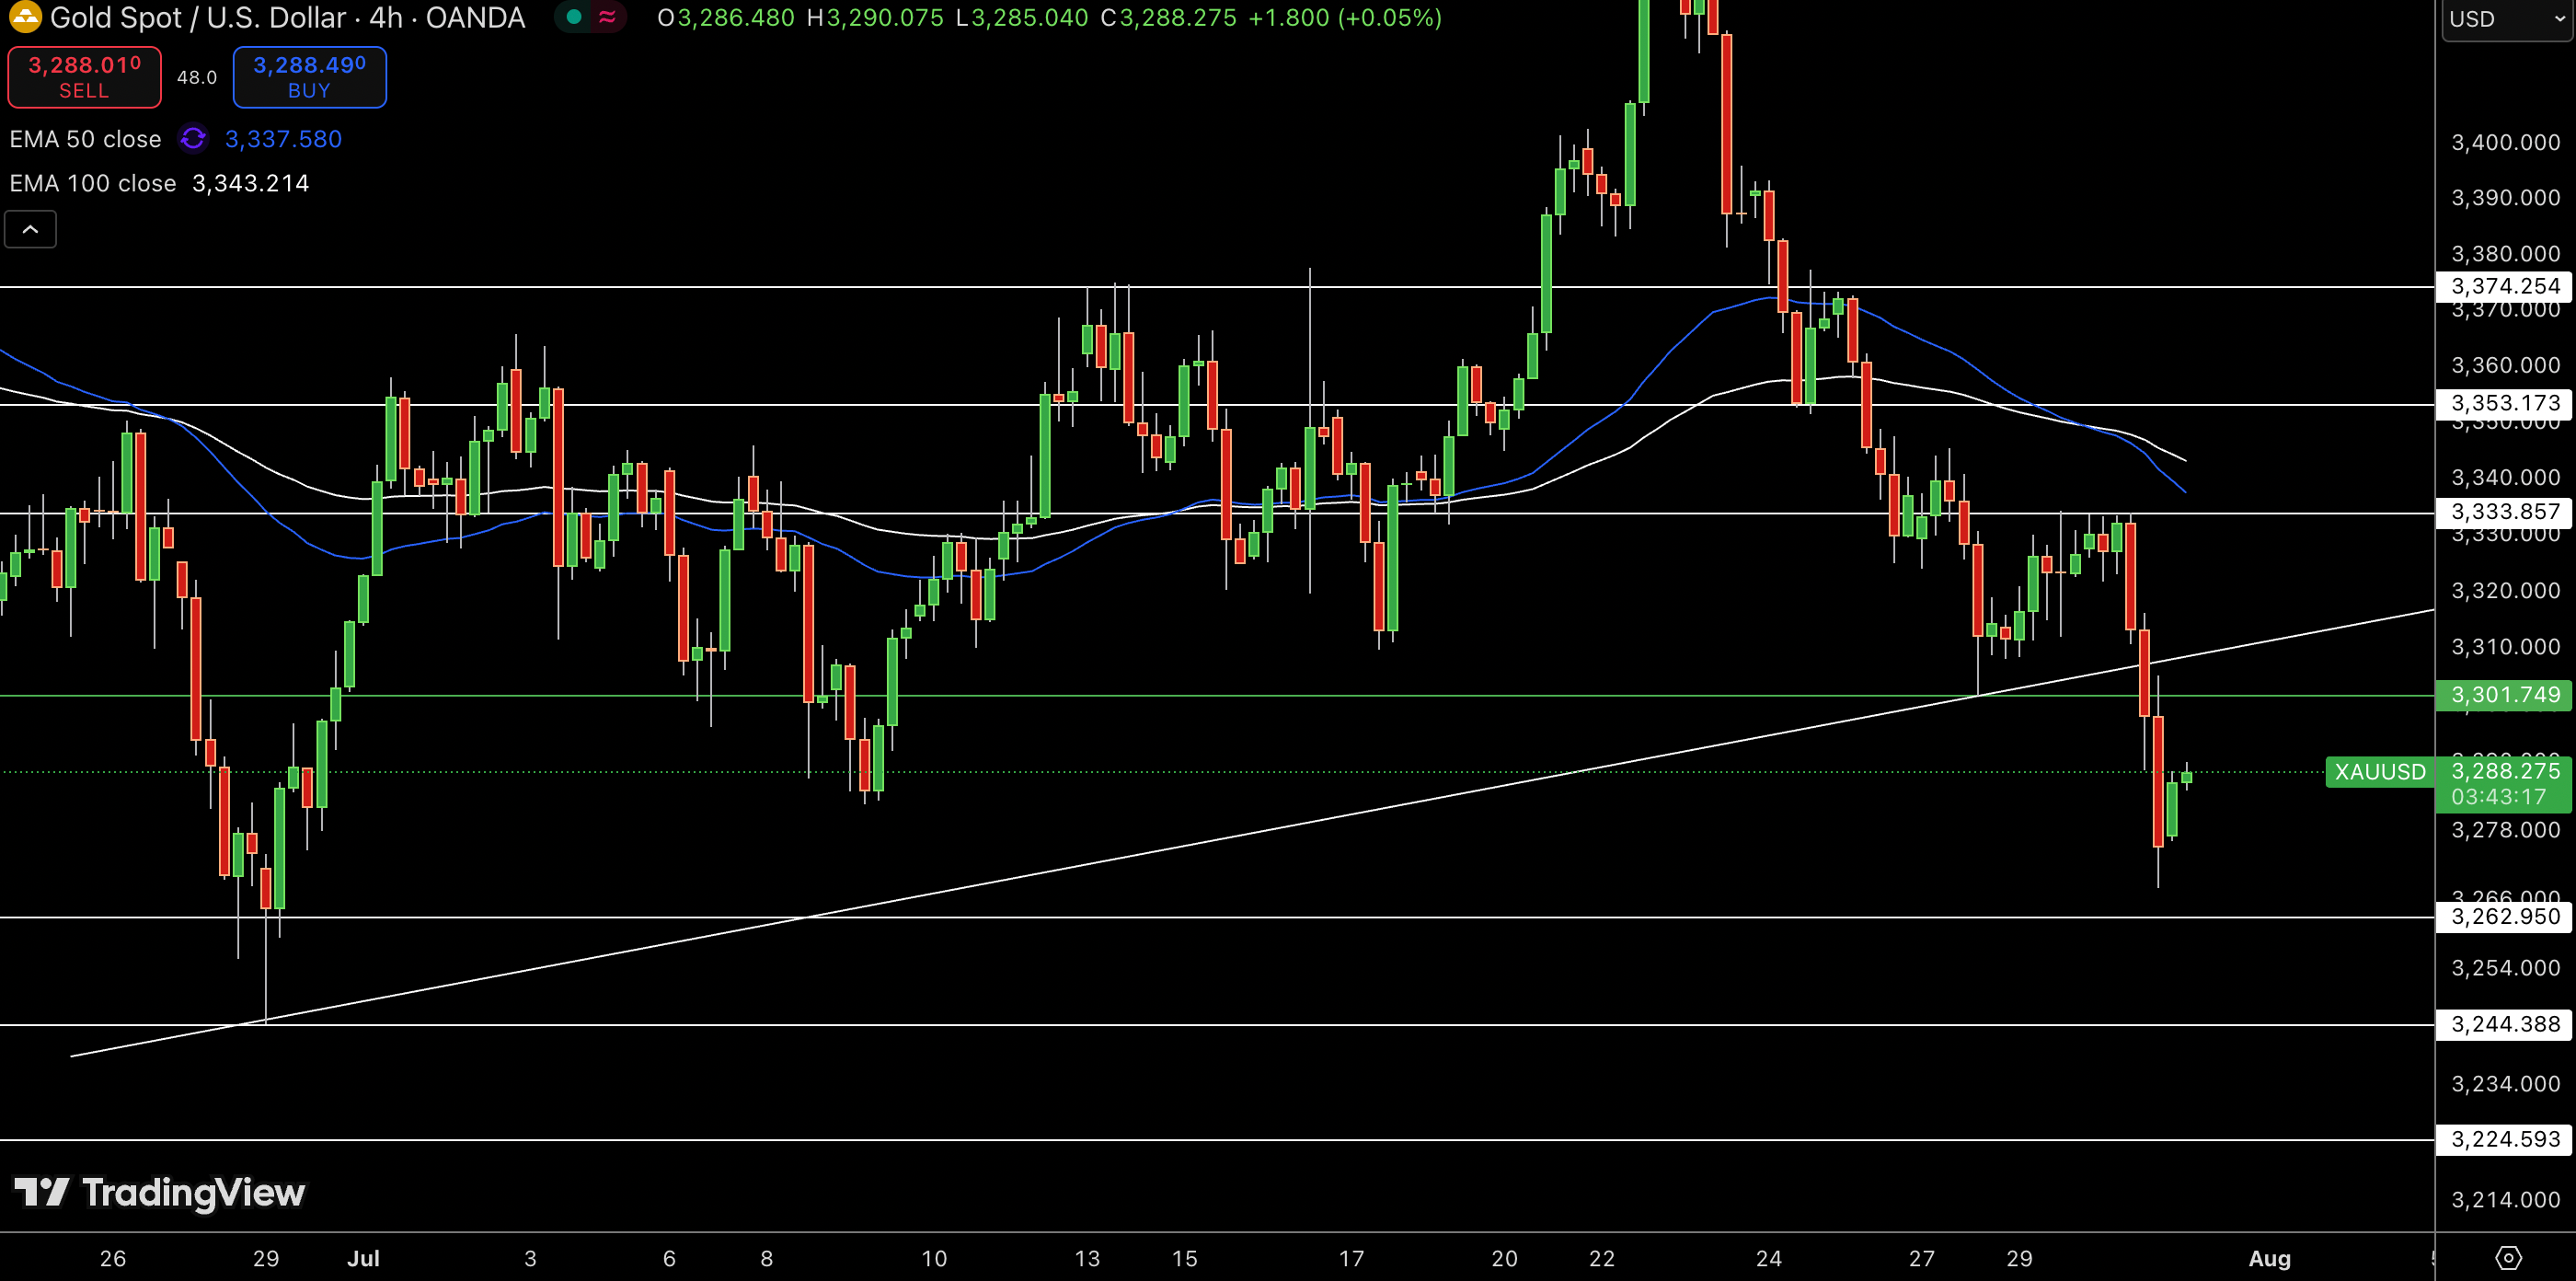Click the TradingView logo
This screenshot has width=2576, height=1281.
point(160,1192)
